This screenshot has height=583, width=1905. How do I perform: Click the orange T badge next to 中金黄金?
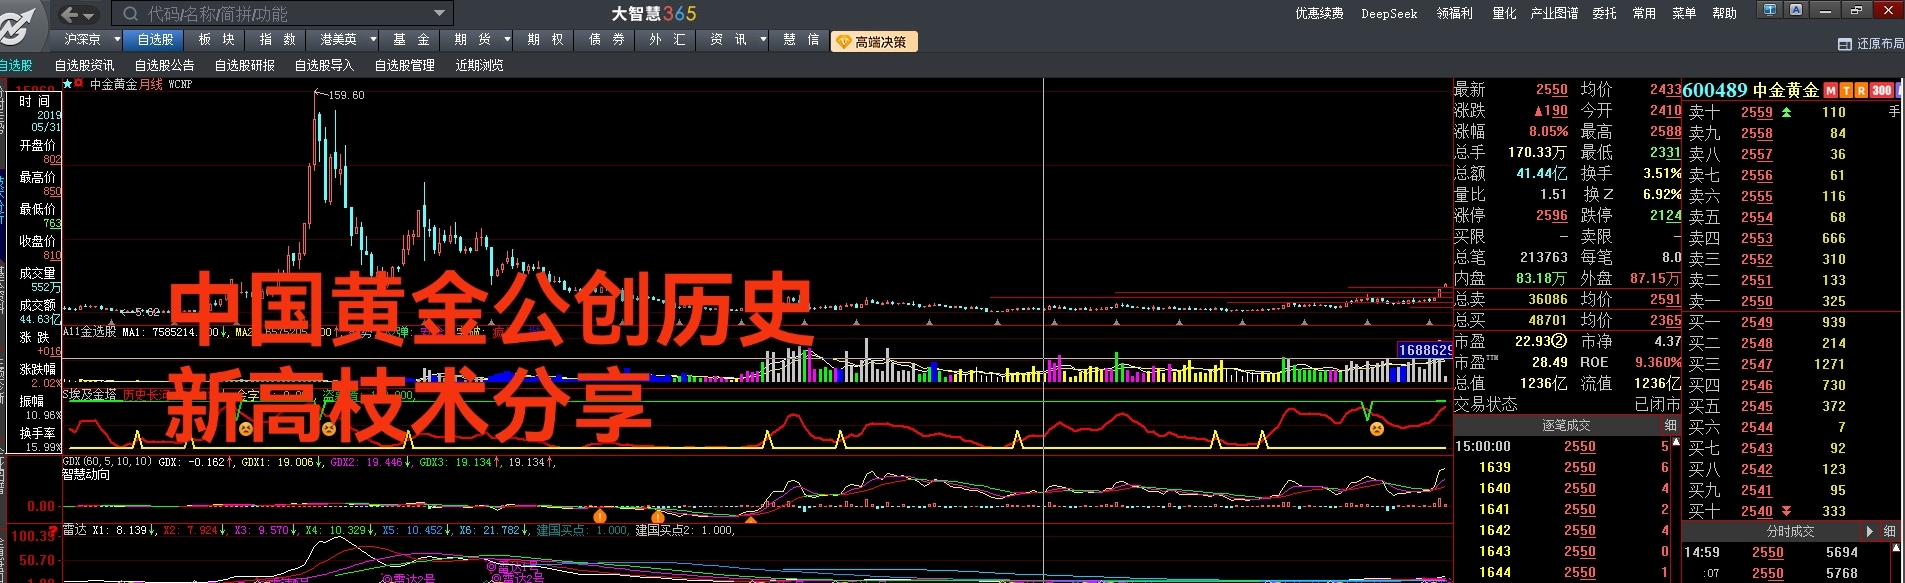(1846, 91)
